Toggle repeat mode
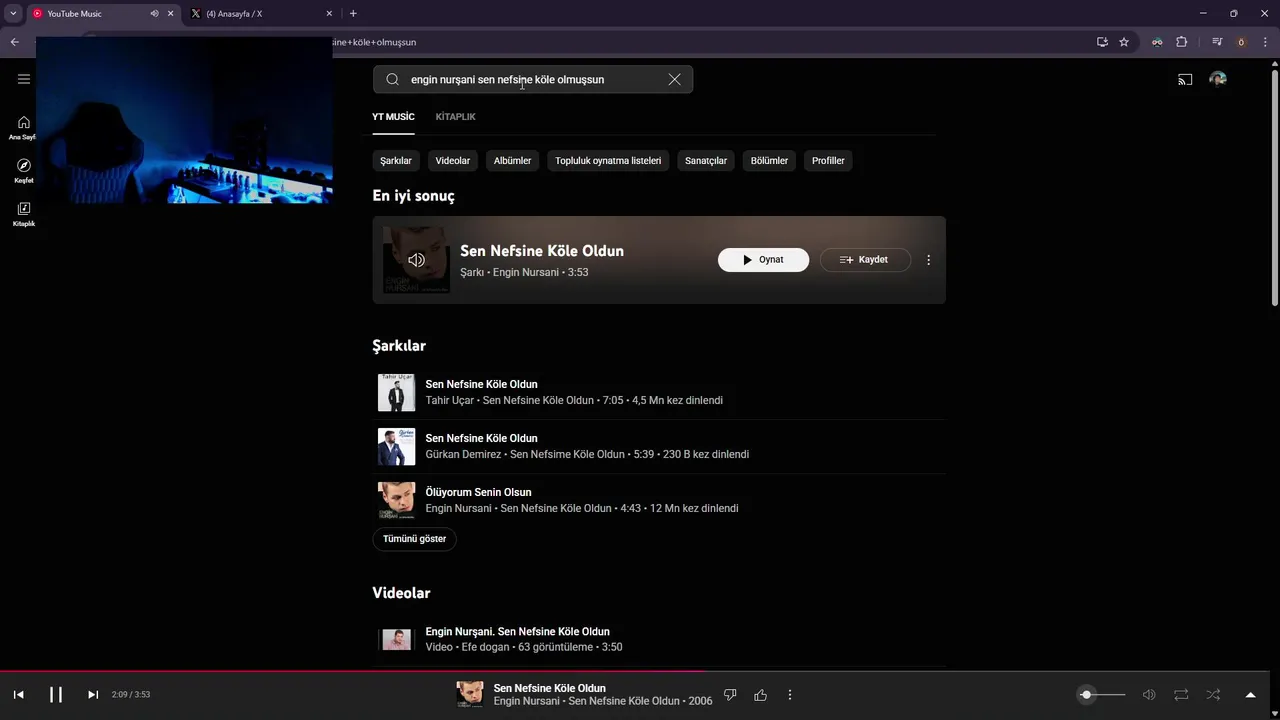This screenshot has width=1280, height=720. click(1181, 695)
